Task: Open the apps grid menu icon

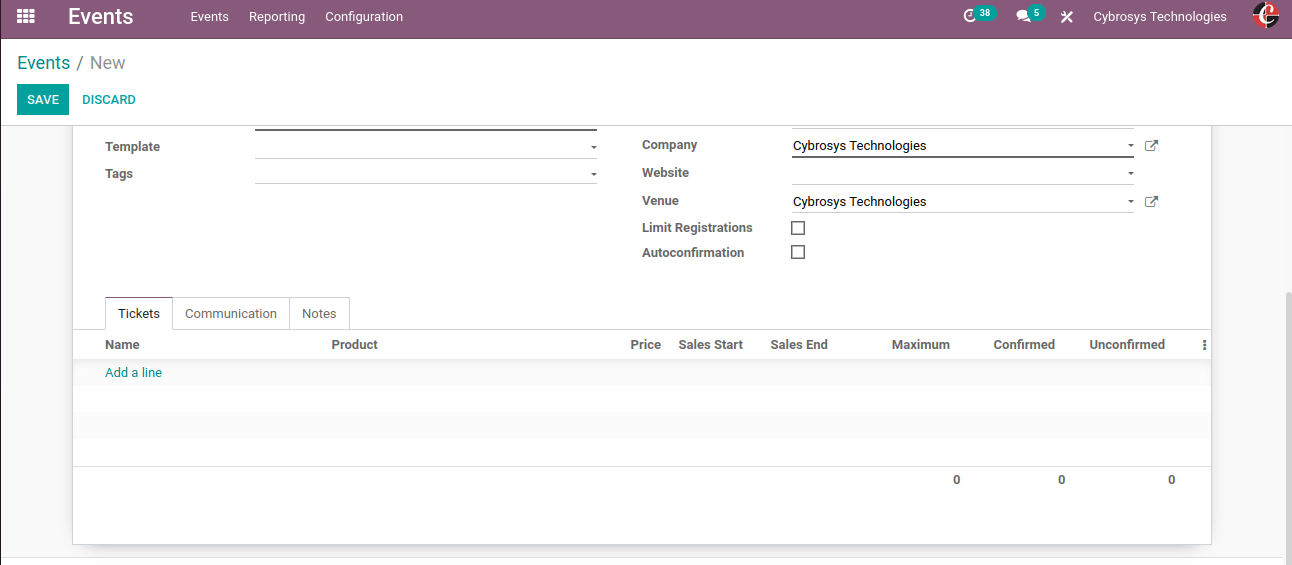Action: [26, 16]
